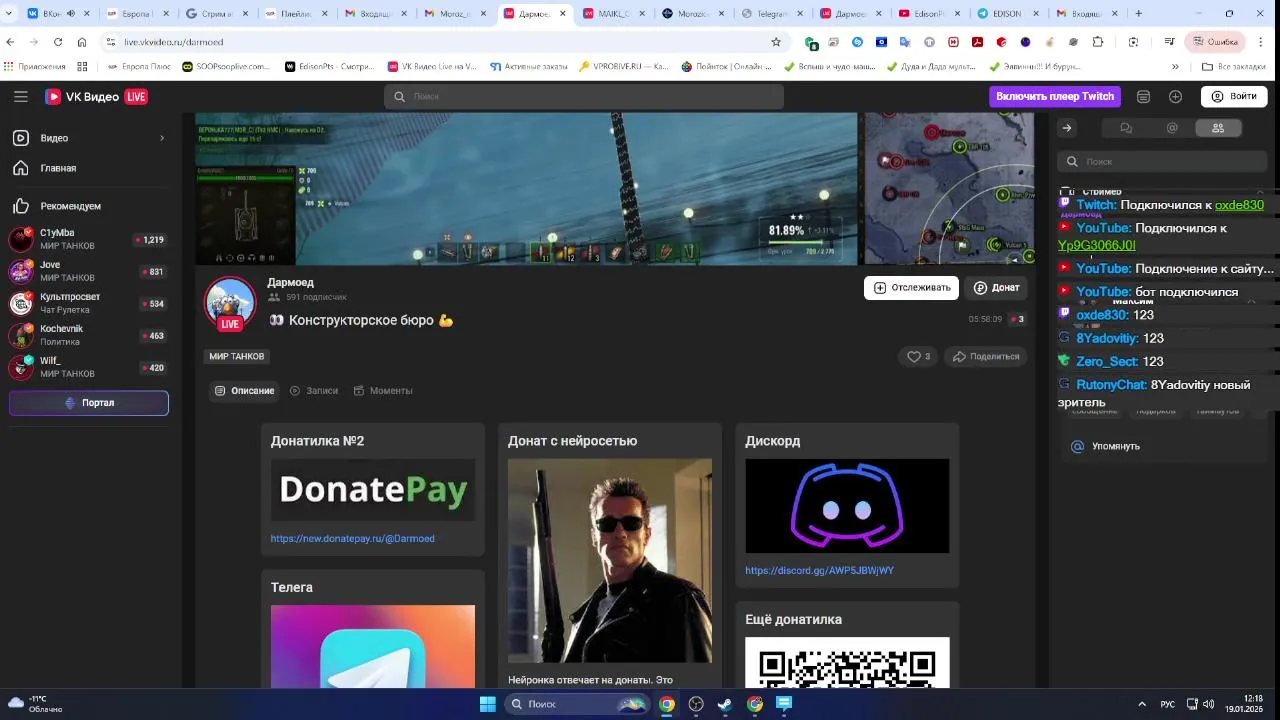Select the Моменты tab

click(383, 391)
